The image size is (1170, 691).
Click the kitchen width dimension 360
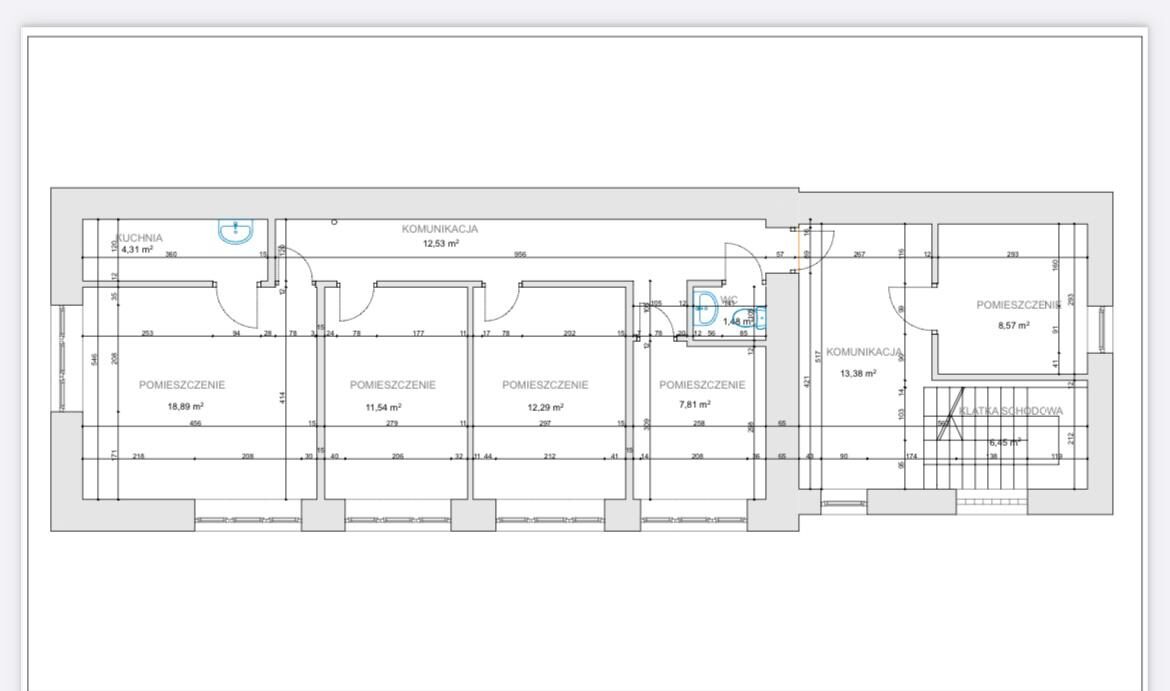coord(171,254)
